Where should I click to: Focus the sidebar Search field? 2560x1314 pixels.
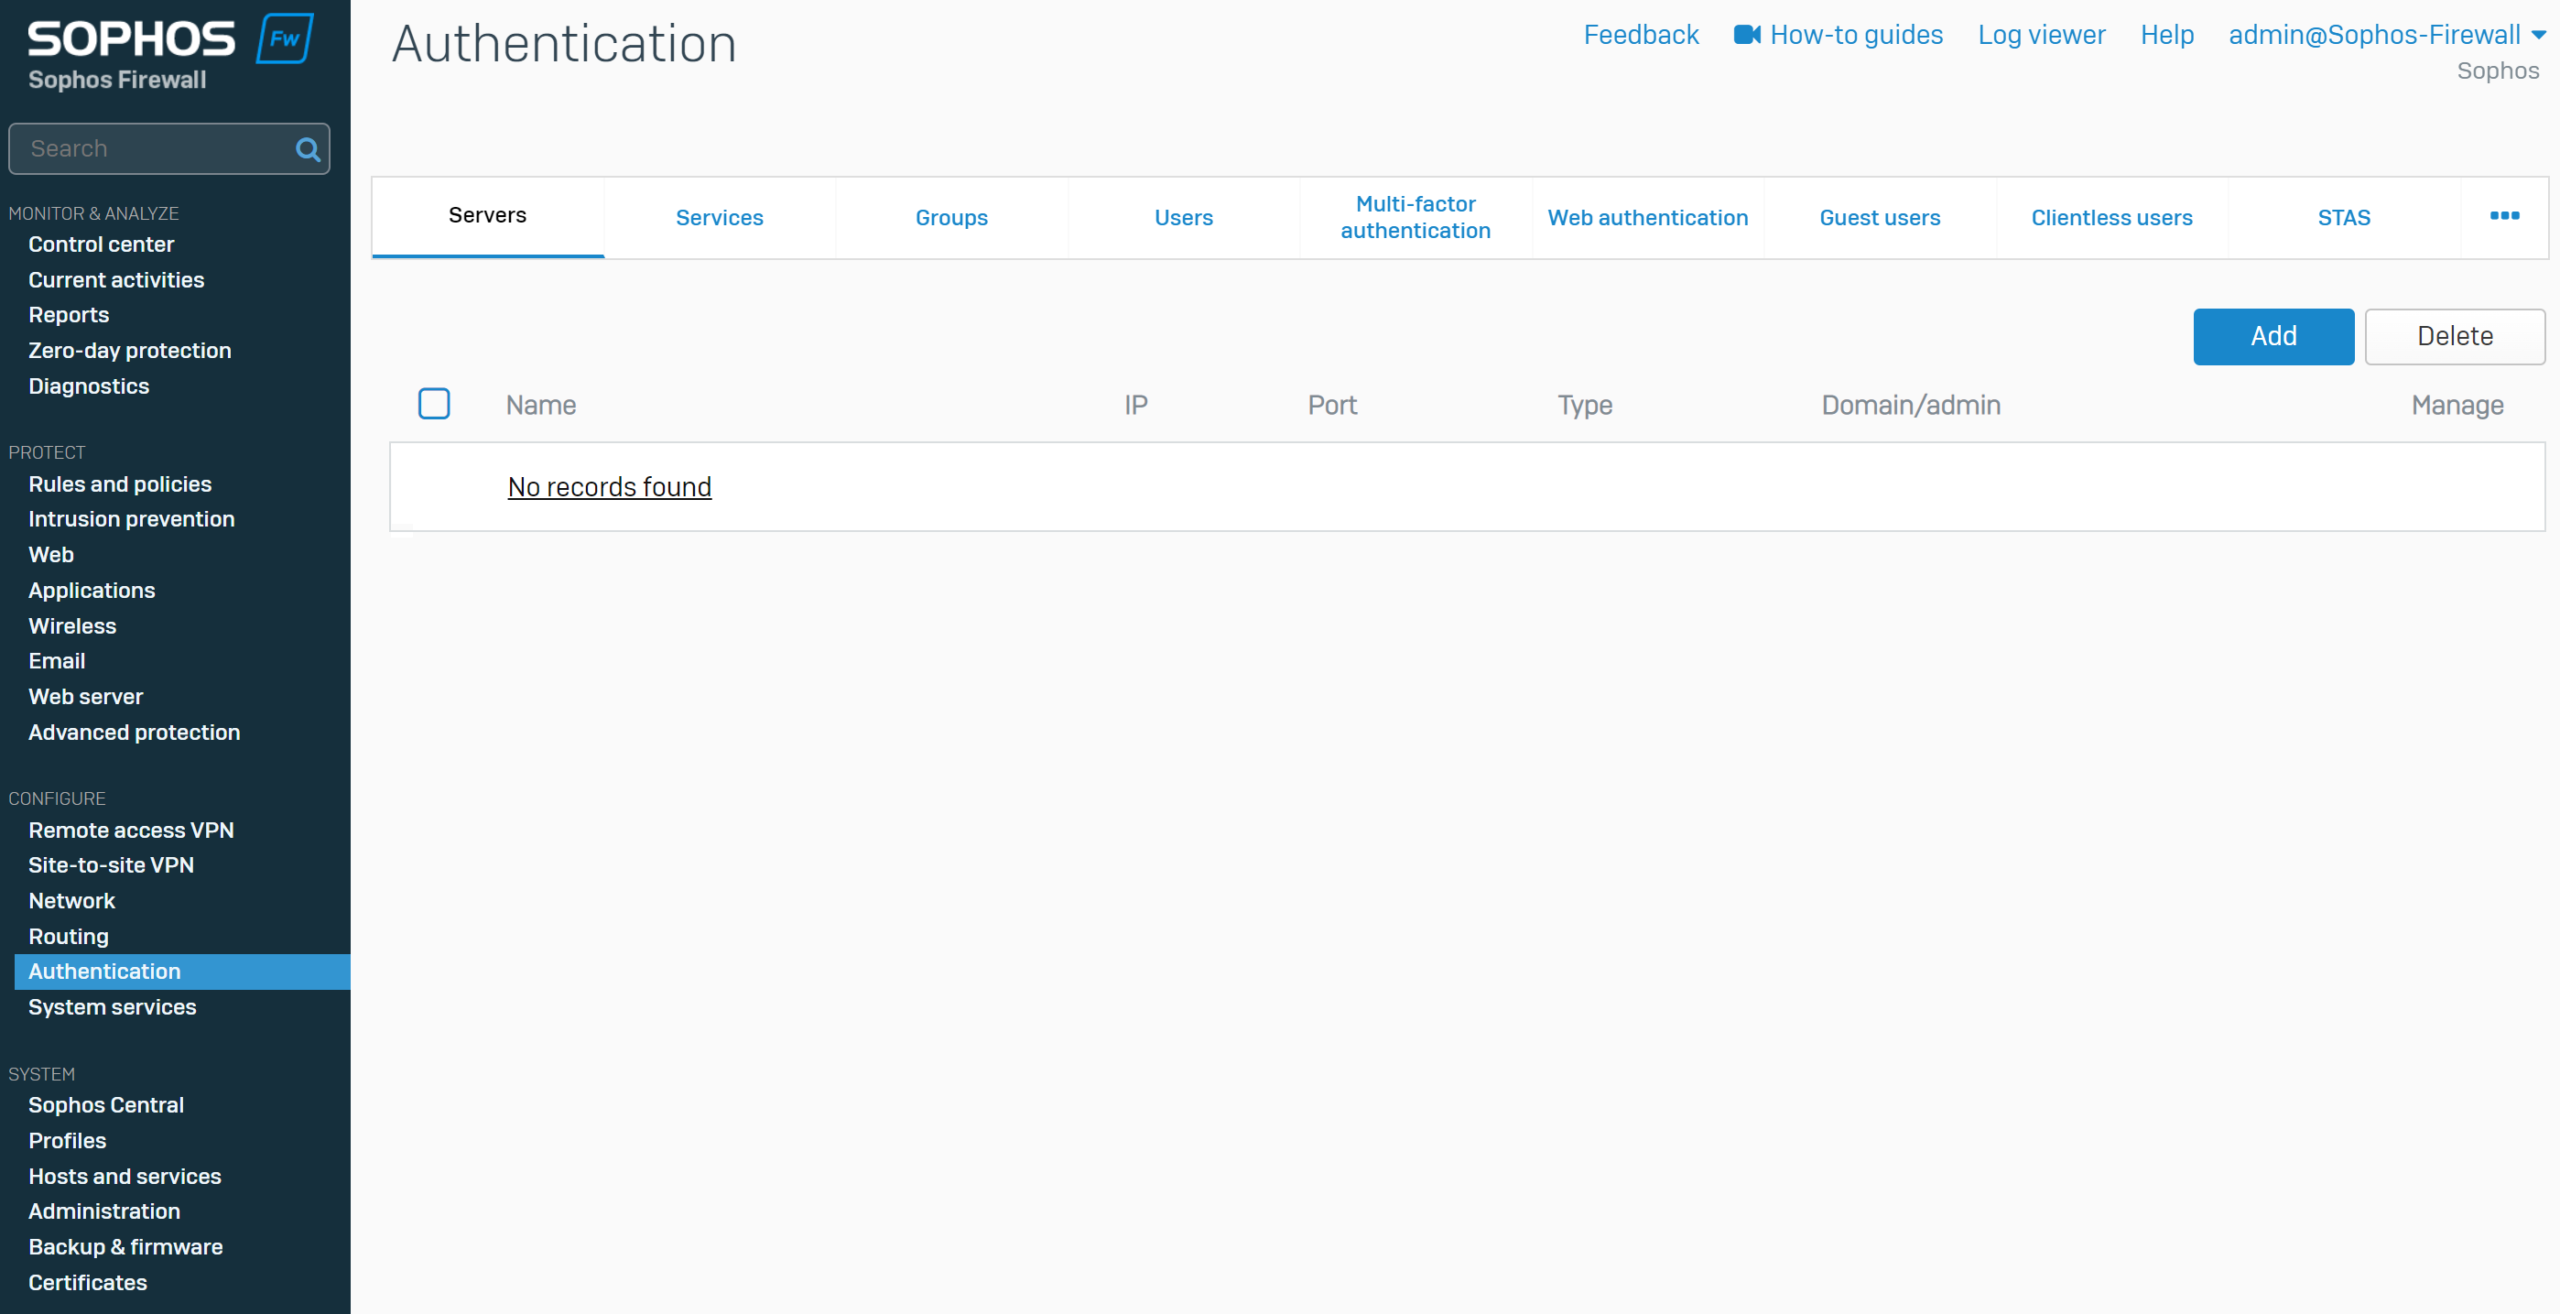[155, 149]
